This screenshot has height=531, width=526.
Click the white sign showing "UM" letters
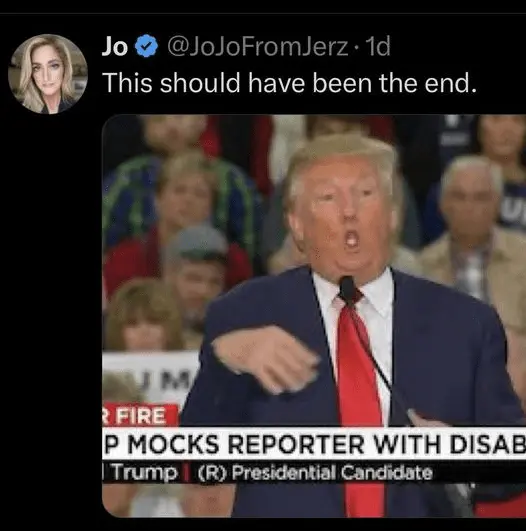151,379
